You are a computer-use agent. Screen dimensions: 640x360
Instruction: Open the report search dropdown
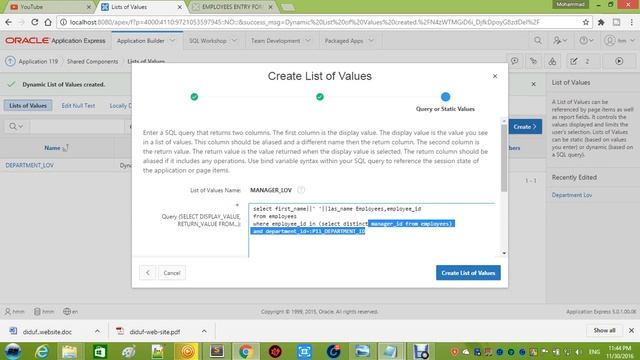[16, 127]
